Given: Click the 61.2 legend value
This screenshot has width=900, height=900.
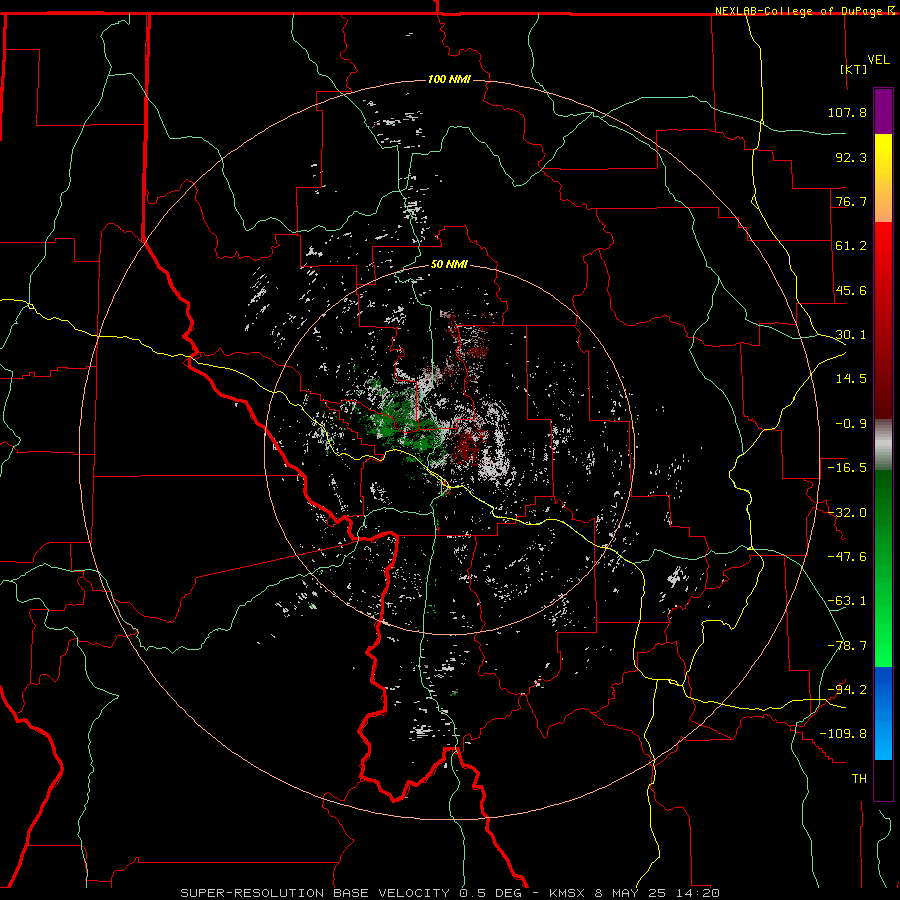Looking at the screenshot, I should tap(851, 246).
